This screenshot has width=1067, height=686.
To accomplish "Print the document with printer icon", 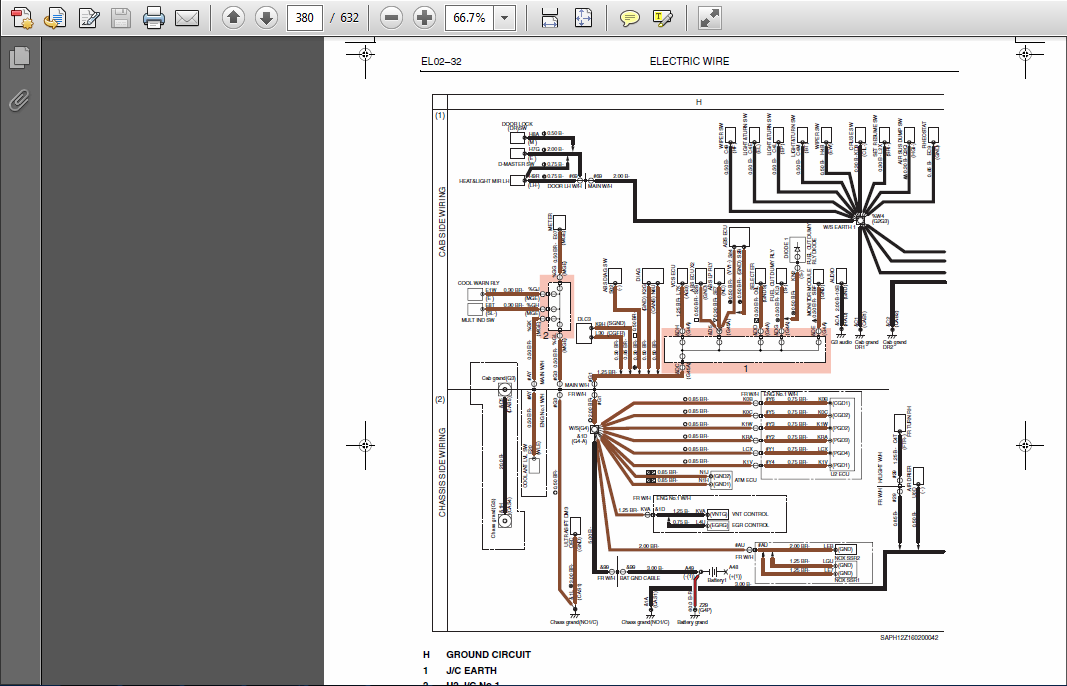I will pos(154,18).
